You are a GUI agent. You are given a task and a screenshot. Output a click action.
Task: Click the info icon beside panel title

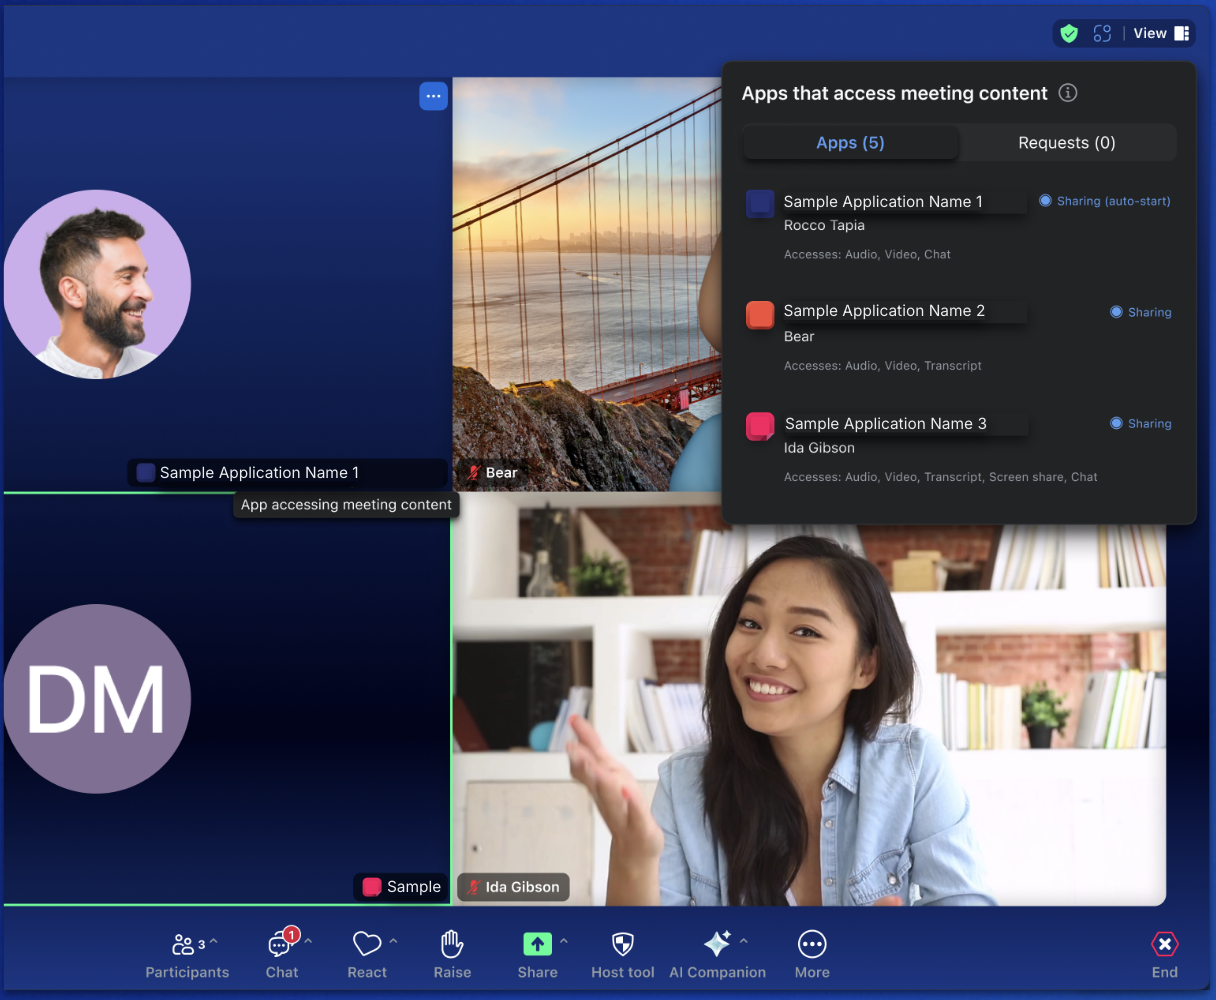coord(1068,93)
